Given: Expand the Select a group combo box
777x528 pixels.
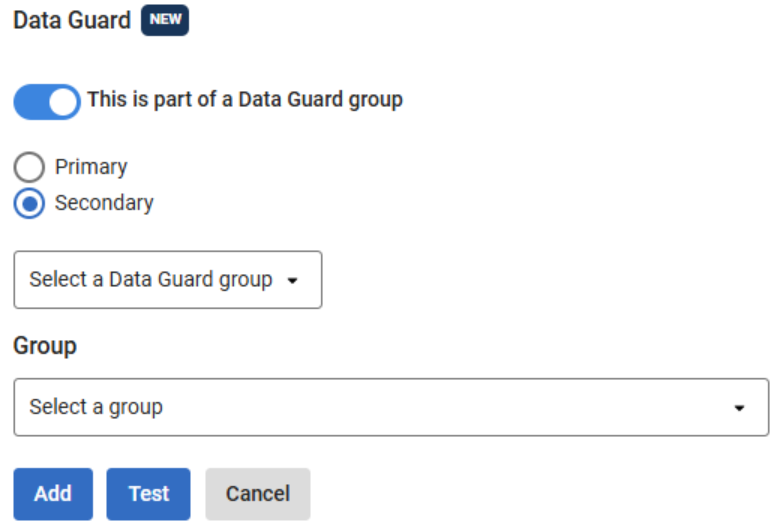Looking at the screenshot, I should tap(391, 407).
